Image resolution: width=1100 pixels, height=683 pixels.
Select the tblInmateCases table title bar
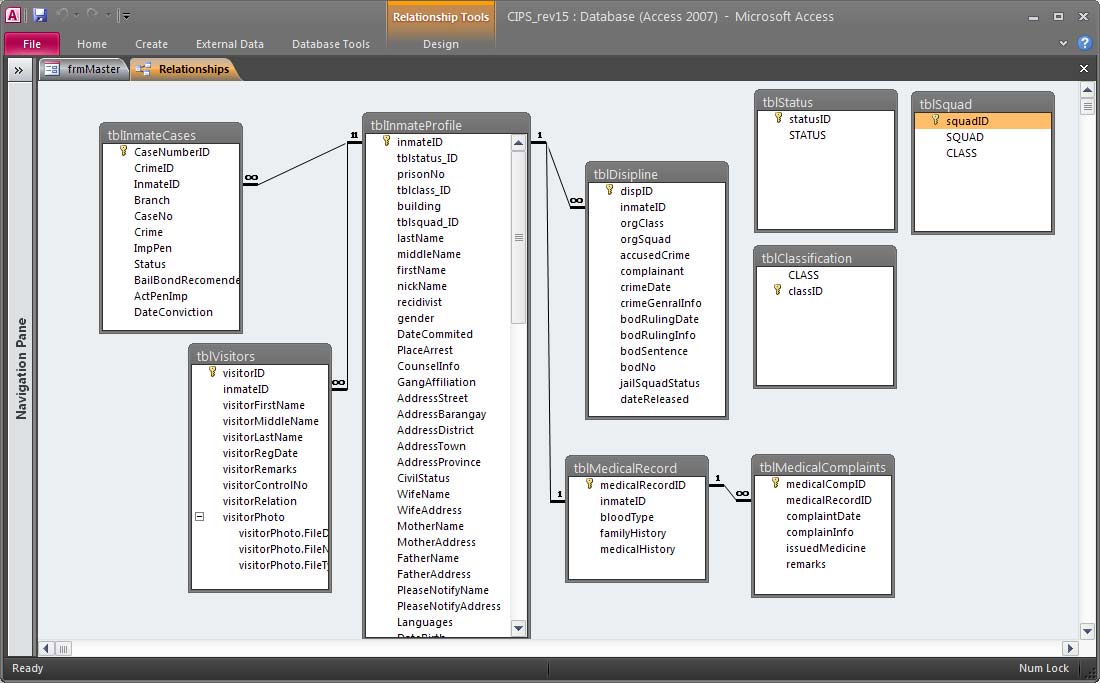coord(171,135)
